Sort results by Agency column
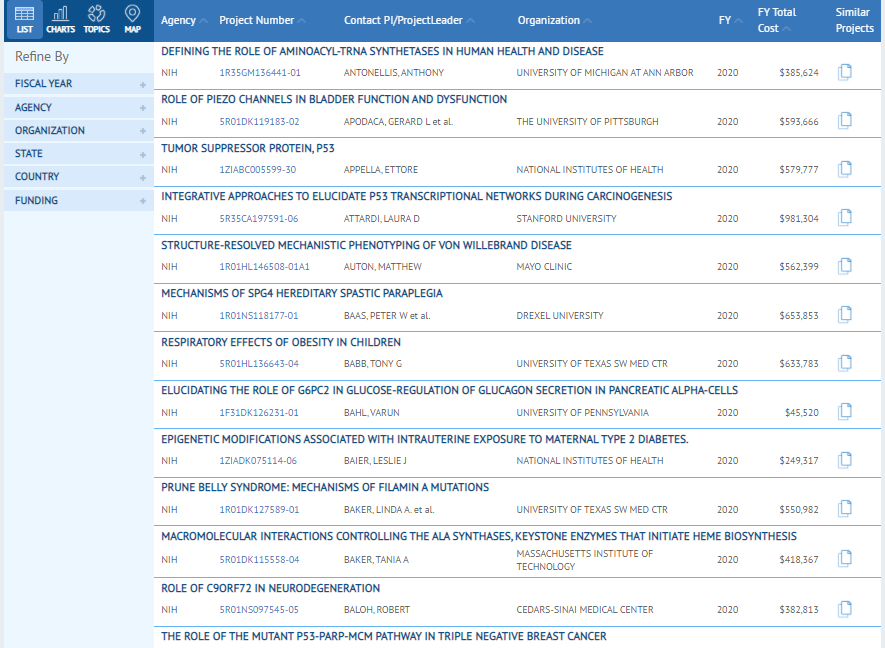The width and height of the screenshot is (885, 648). [x=184, y=20]
